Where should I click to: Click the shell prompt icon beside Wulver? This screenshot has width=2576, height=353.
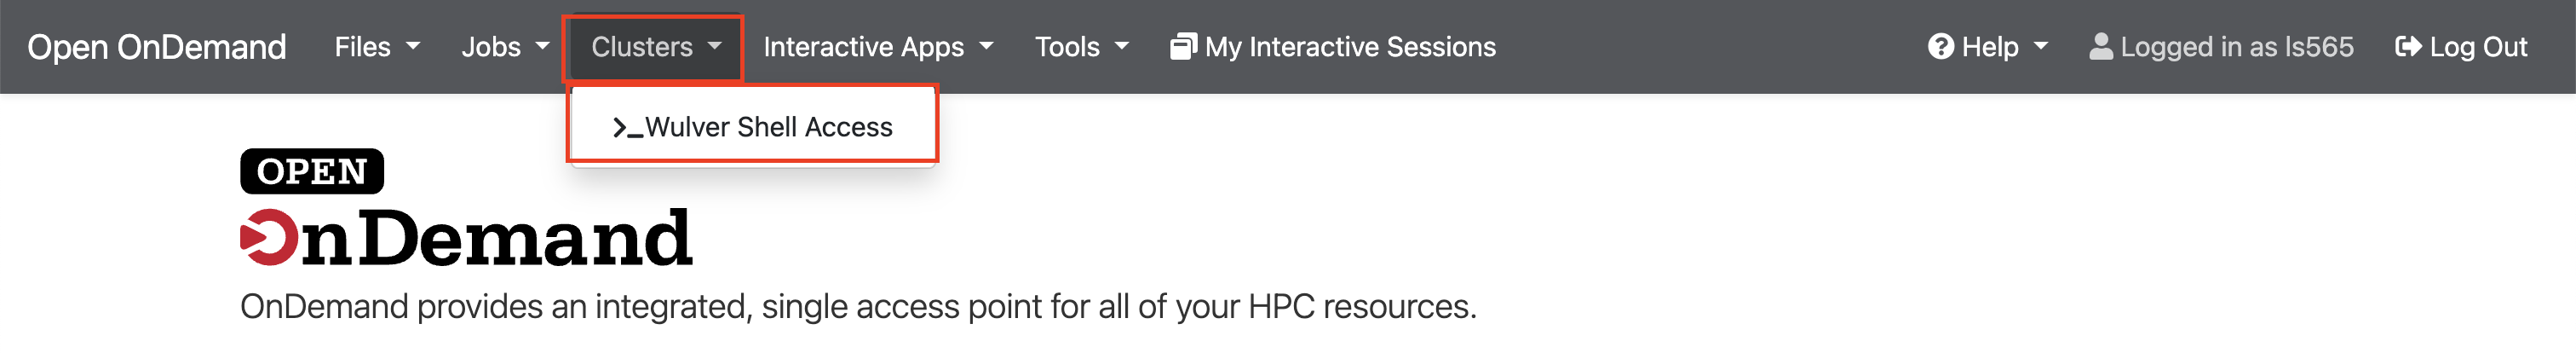(x=627, y=128)
